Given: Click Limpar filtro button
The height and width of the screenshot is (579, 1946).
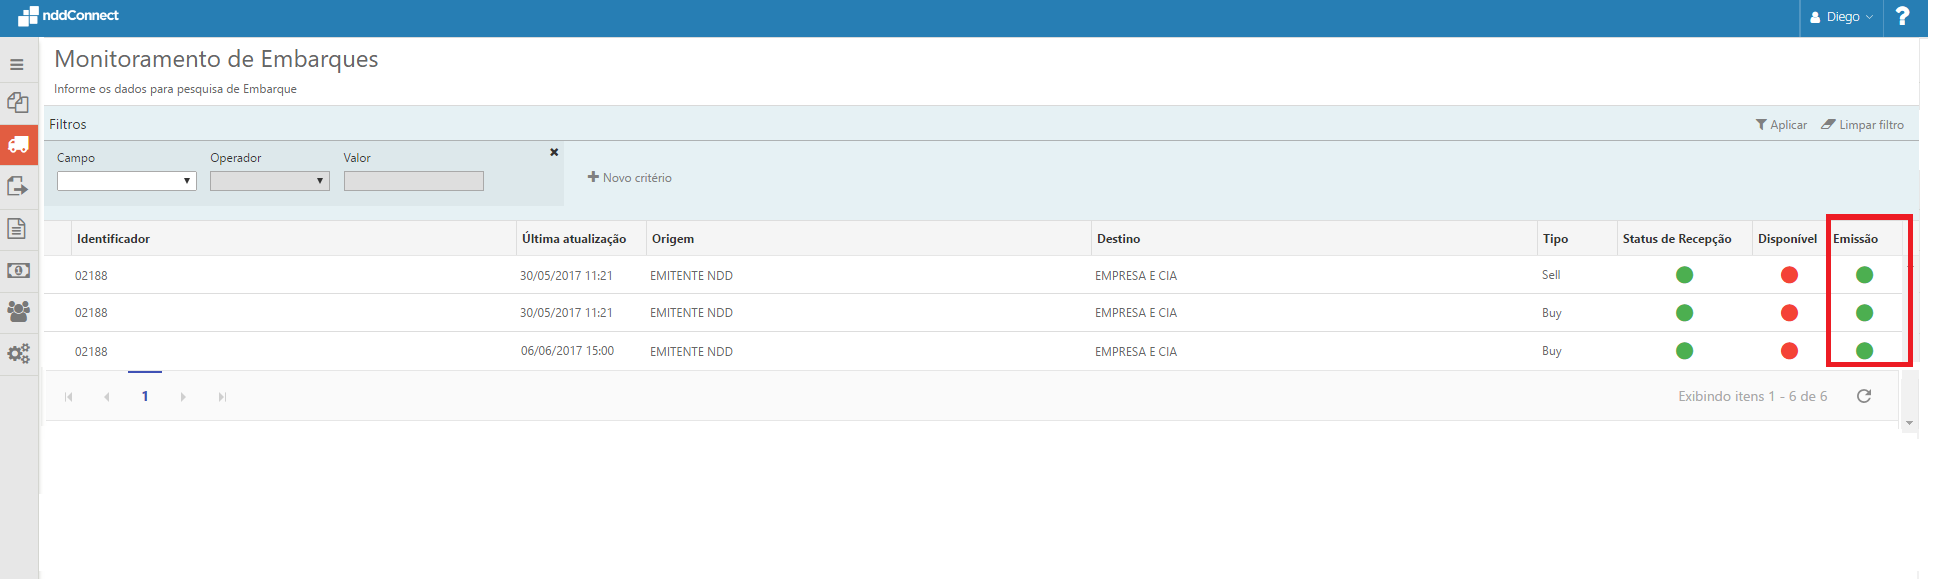Looking at the screenshot, I should [x=1862, y=125].
